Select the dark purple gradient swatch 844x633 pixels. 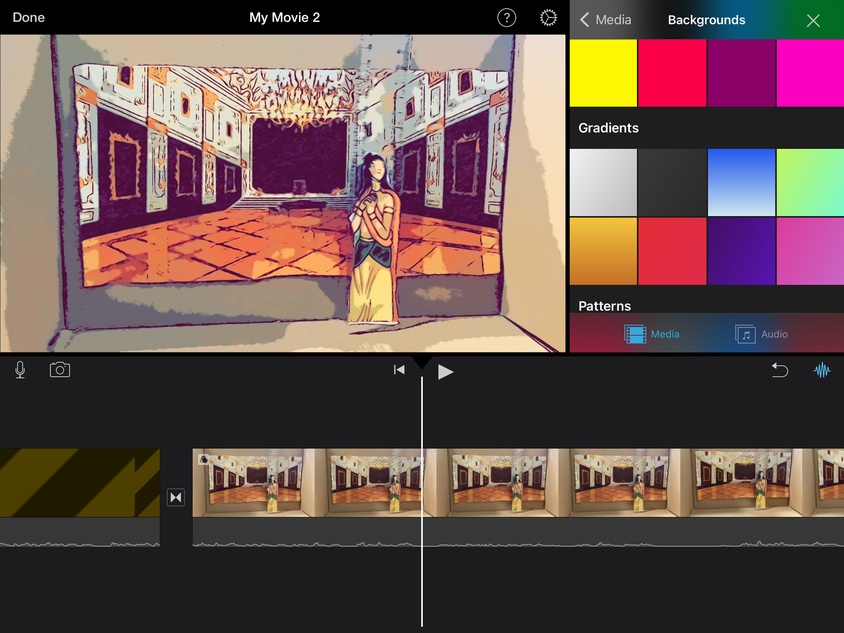click(741, 251)
